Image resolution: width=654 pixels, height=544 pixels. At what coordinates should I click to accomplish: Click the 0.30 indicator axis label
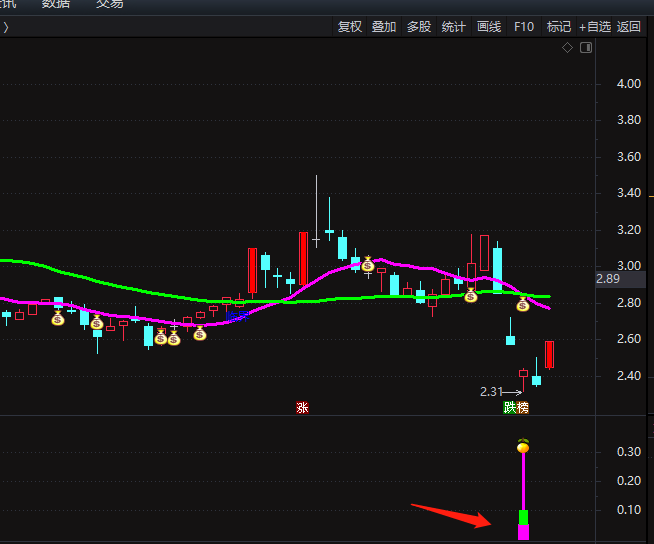click(x=629, y=452)
